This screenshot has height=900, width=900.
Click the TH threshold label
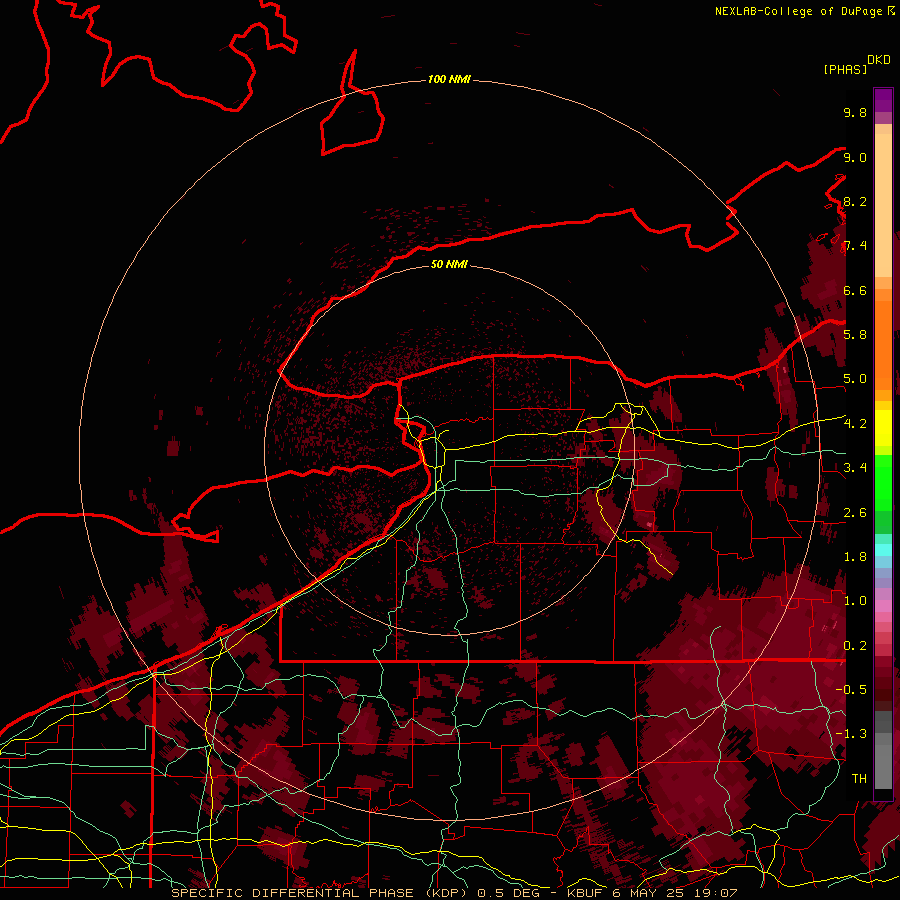[859, 779]
